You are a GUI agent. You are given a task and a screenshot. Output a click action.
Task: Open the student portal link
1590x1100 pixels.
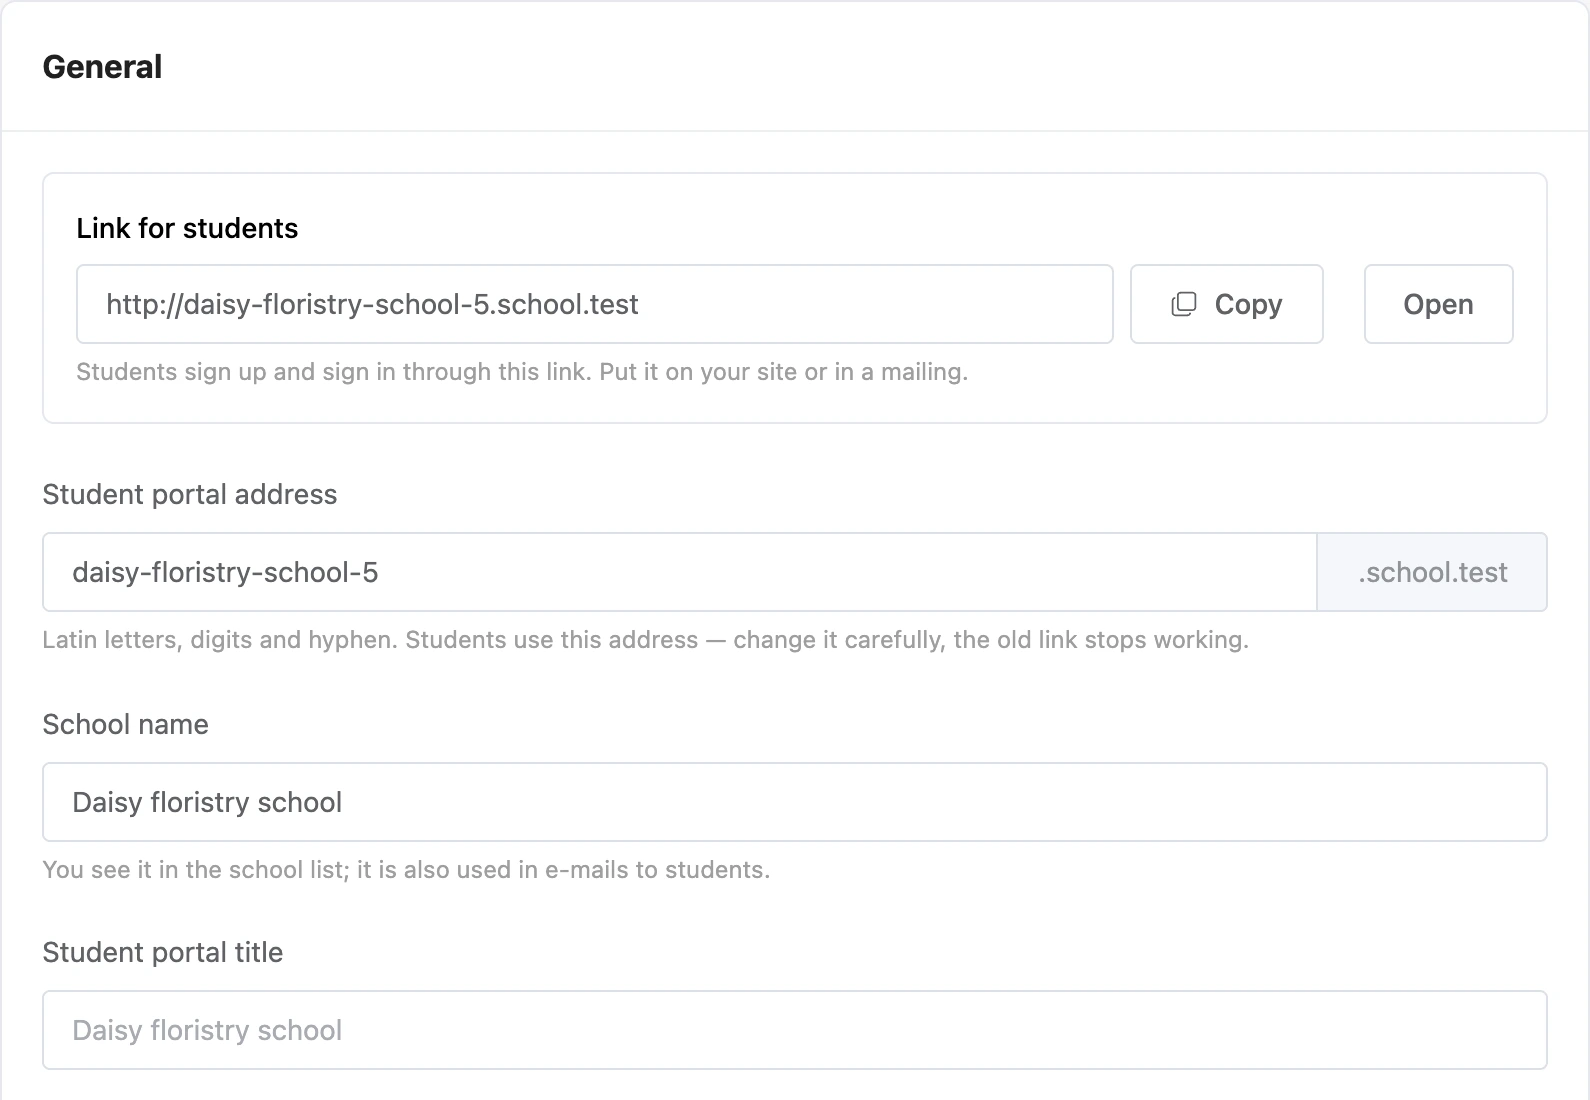pyautogui.click(x=1438, y=304)
